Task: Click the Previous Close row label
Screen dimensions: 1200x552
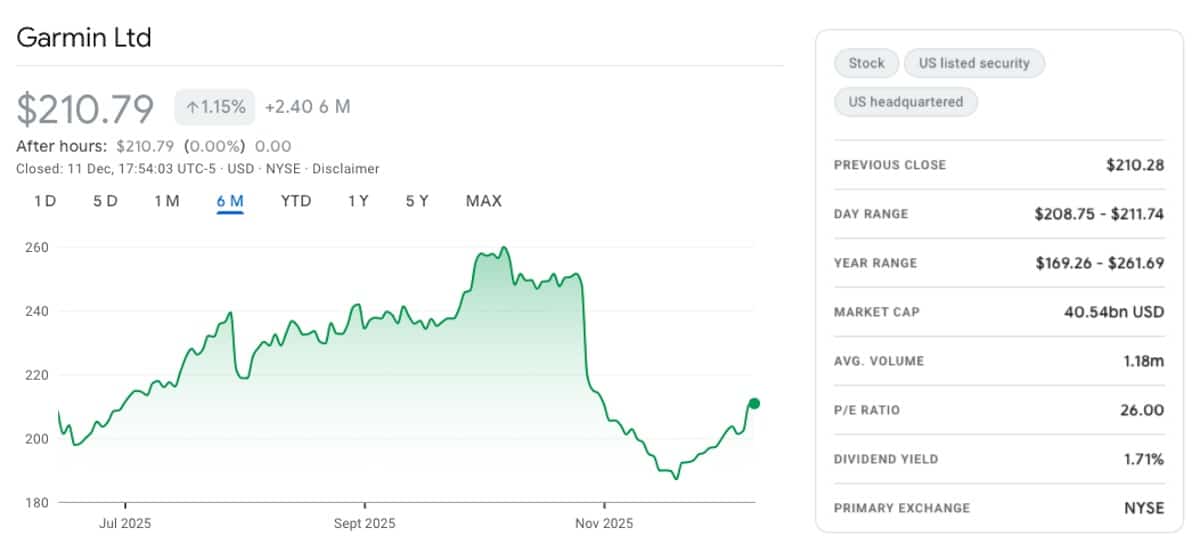Action: [889, 165]
